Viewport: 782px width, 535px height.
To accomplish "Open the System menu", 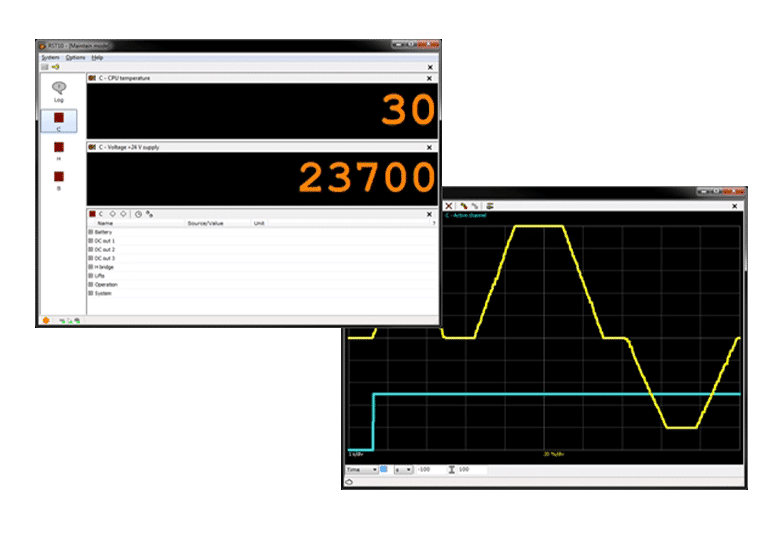I will coord(50,57).
